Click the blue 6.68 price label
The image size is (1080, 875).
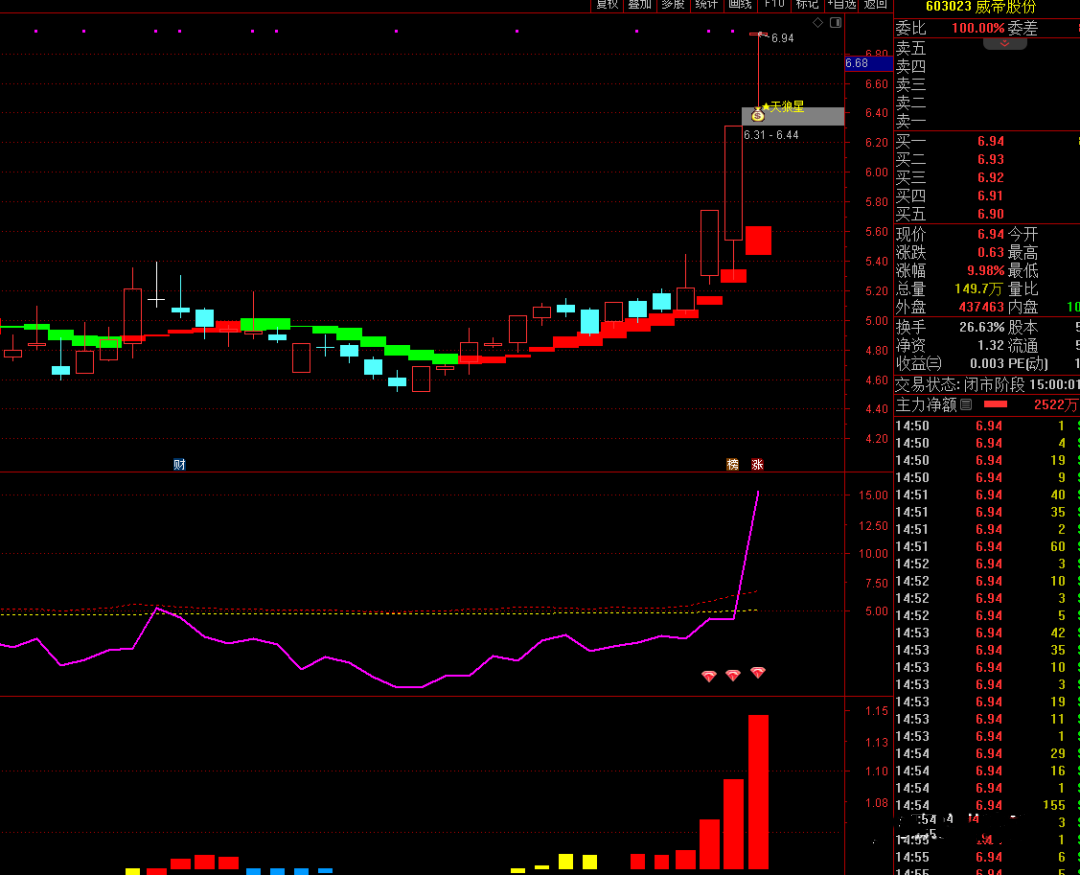857,63
